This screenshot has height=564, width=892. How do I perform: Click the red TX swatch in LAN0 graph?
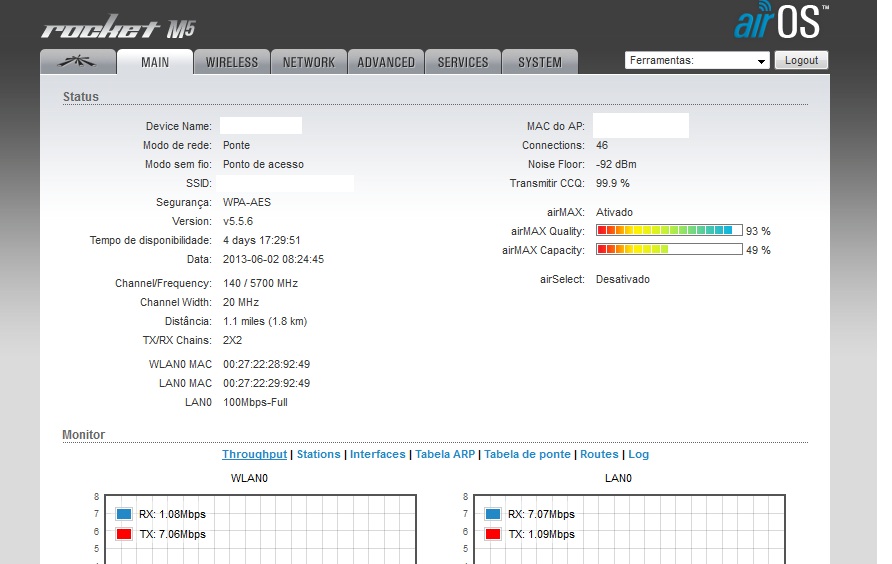pos(493,534)
